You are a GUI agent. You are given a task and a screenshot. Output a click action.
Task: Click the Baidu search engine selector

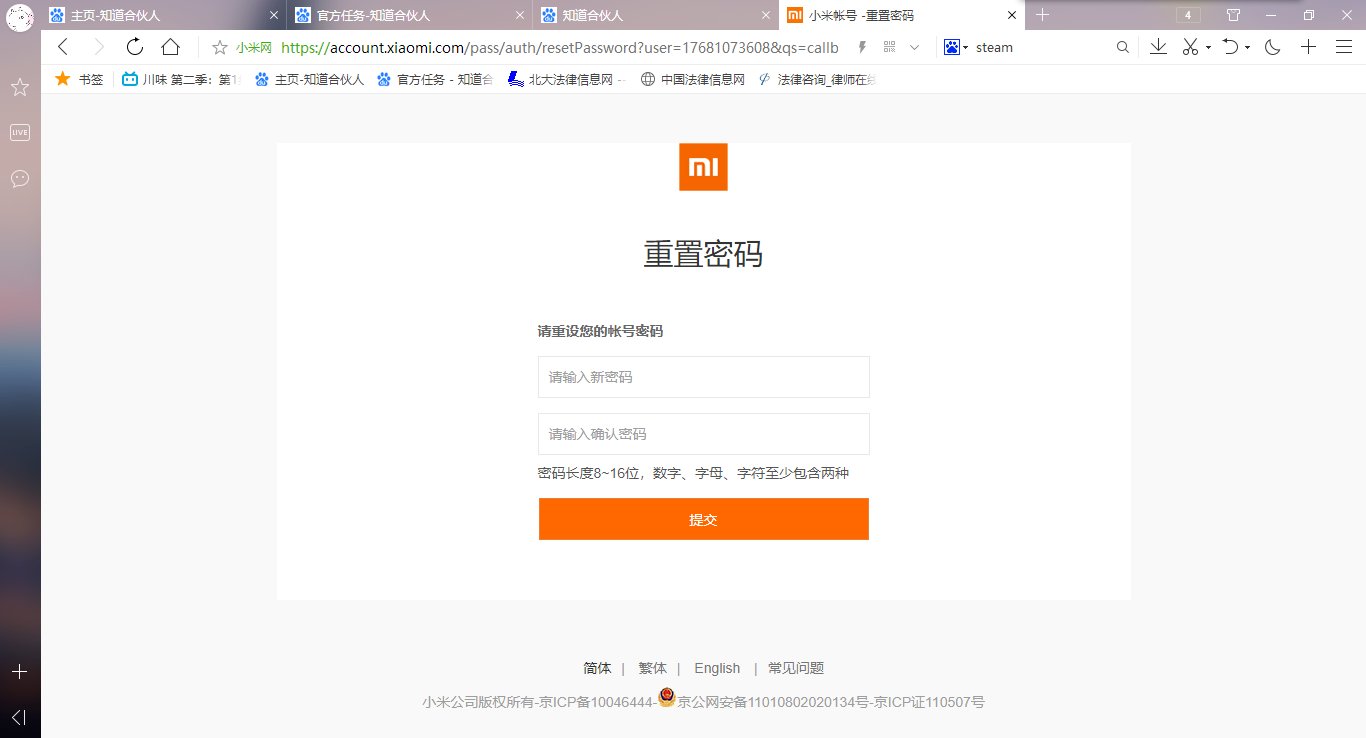tap(953, 46)
